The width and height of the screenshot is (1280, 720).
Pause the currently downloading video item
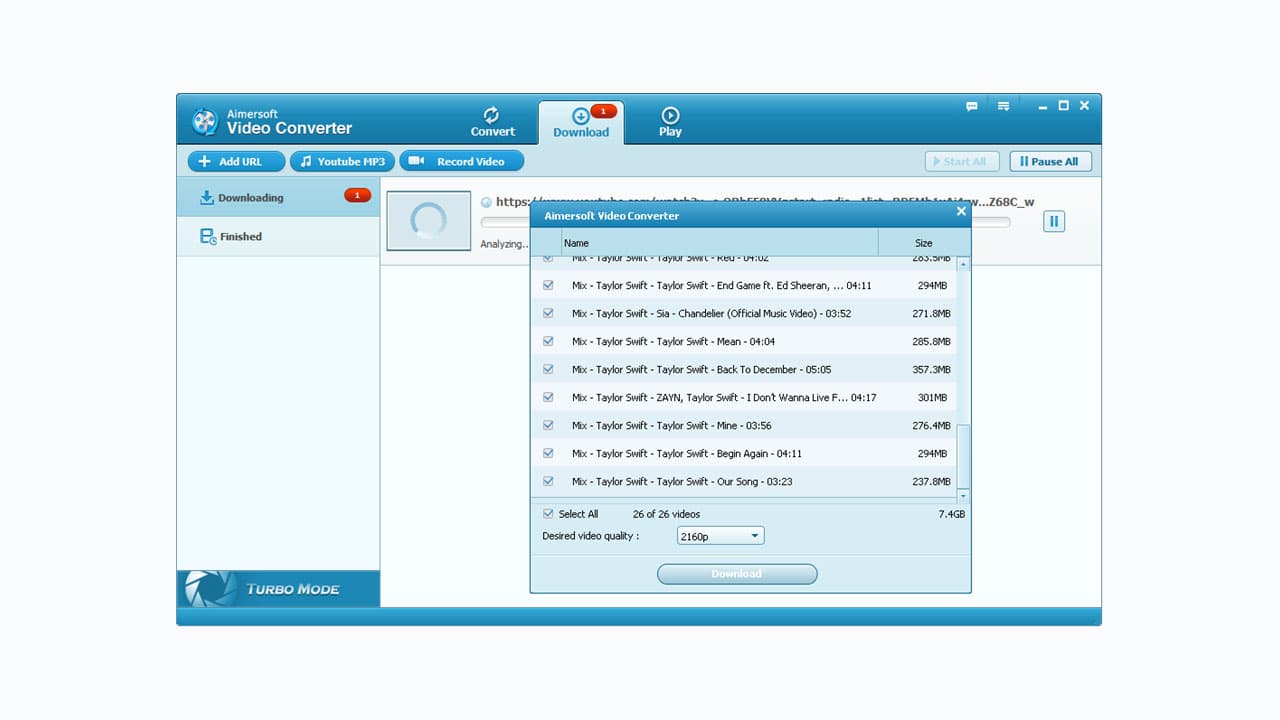click(1053, 221)
